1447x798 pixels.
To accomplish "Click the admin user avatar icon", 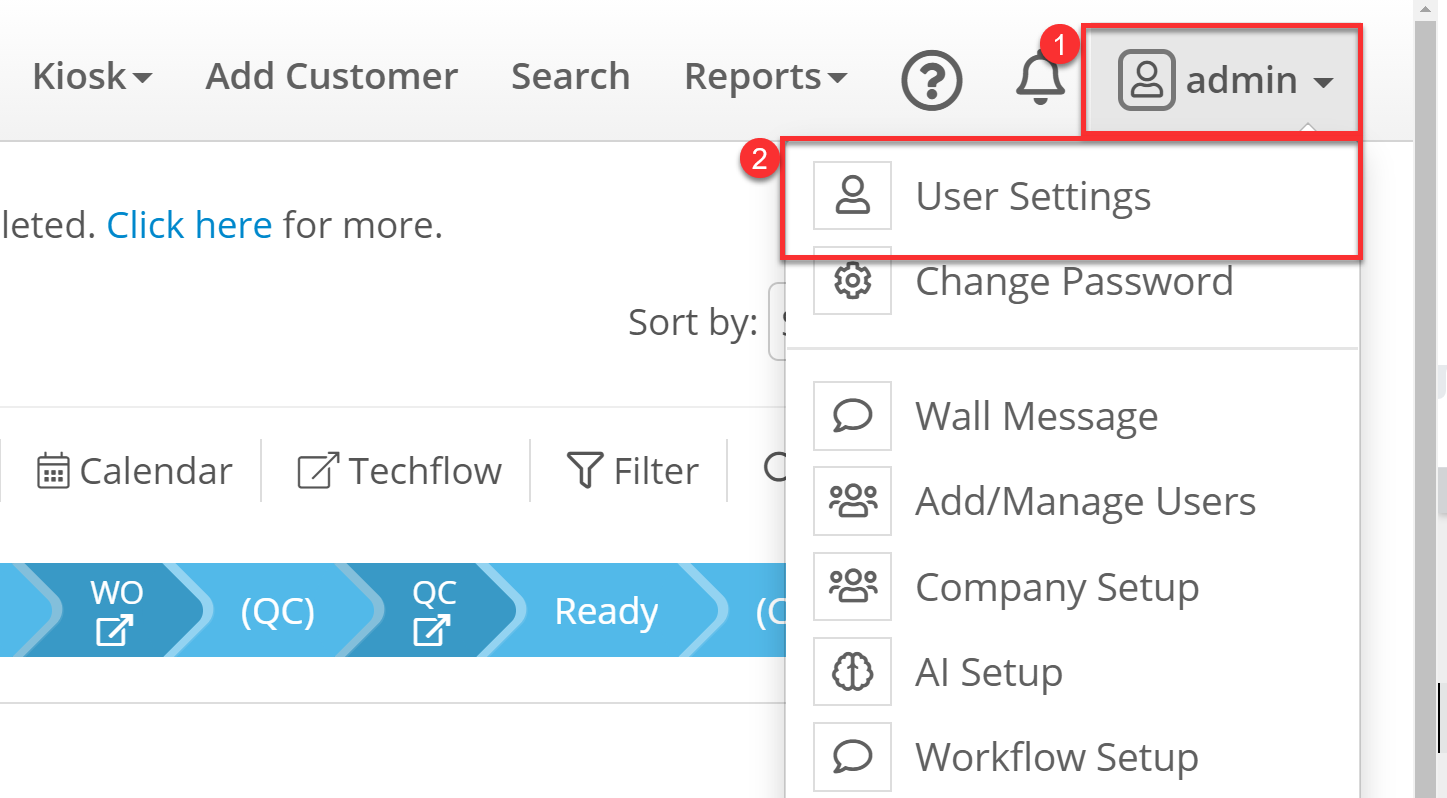I will 1146,80.
